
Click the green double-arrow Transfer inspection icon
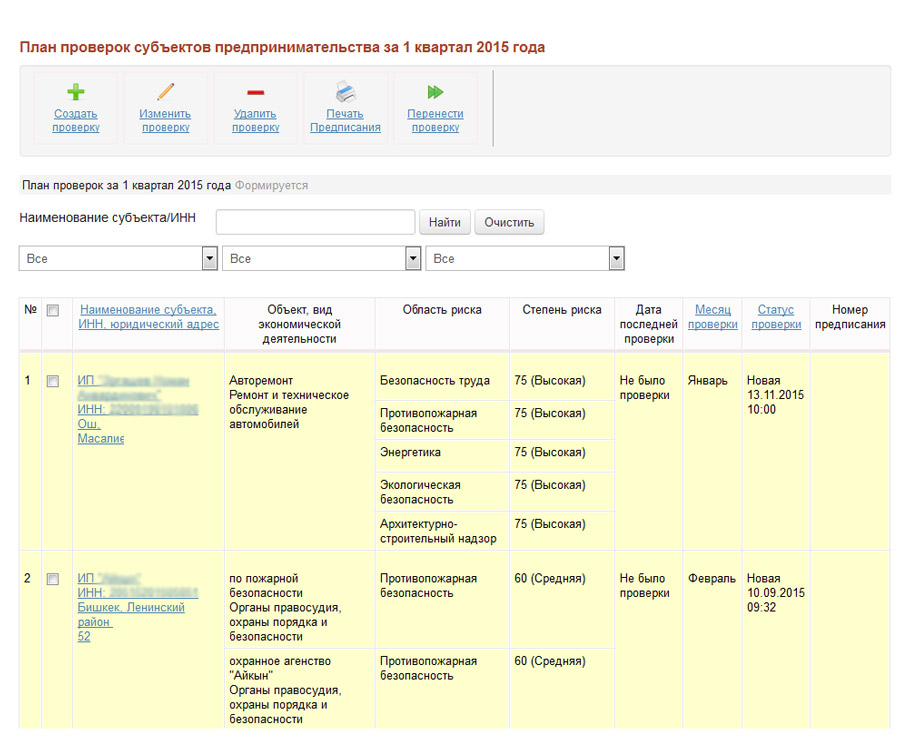(436, 92)
